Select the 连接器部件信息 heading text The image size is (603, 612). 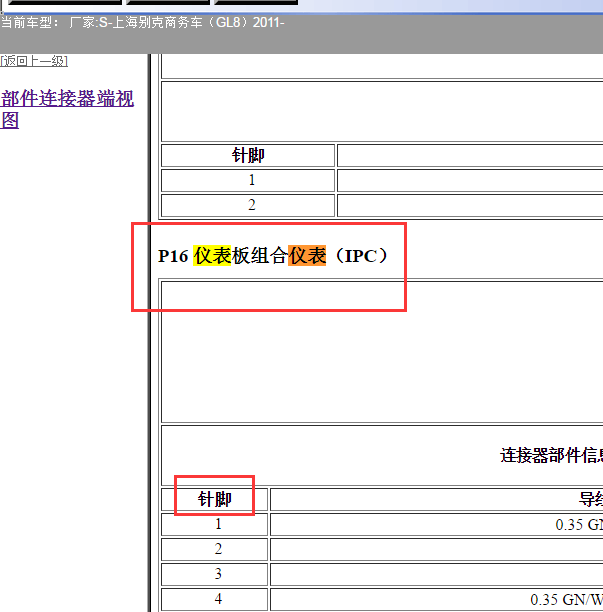(x=551, y=455)
